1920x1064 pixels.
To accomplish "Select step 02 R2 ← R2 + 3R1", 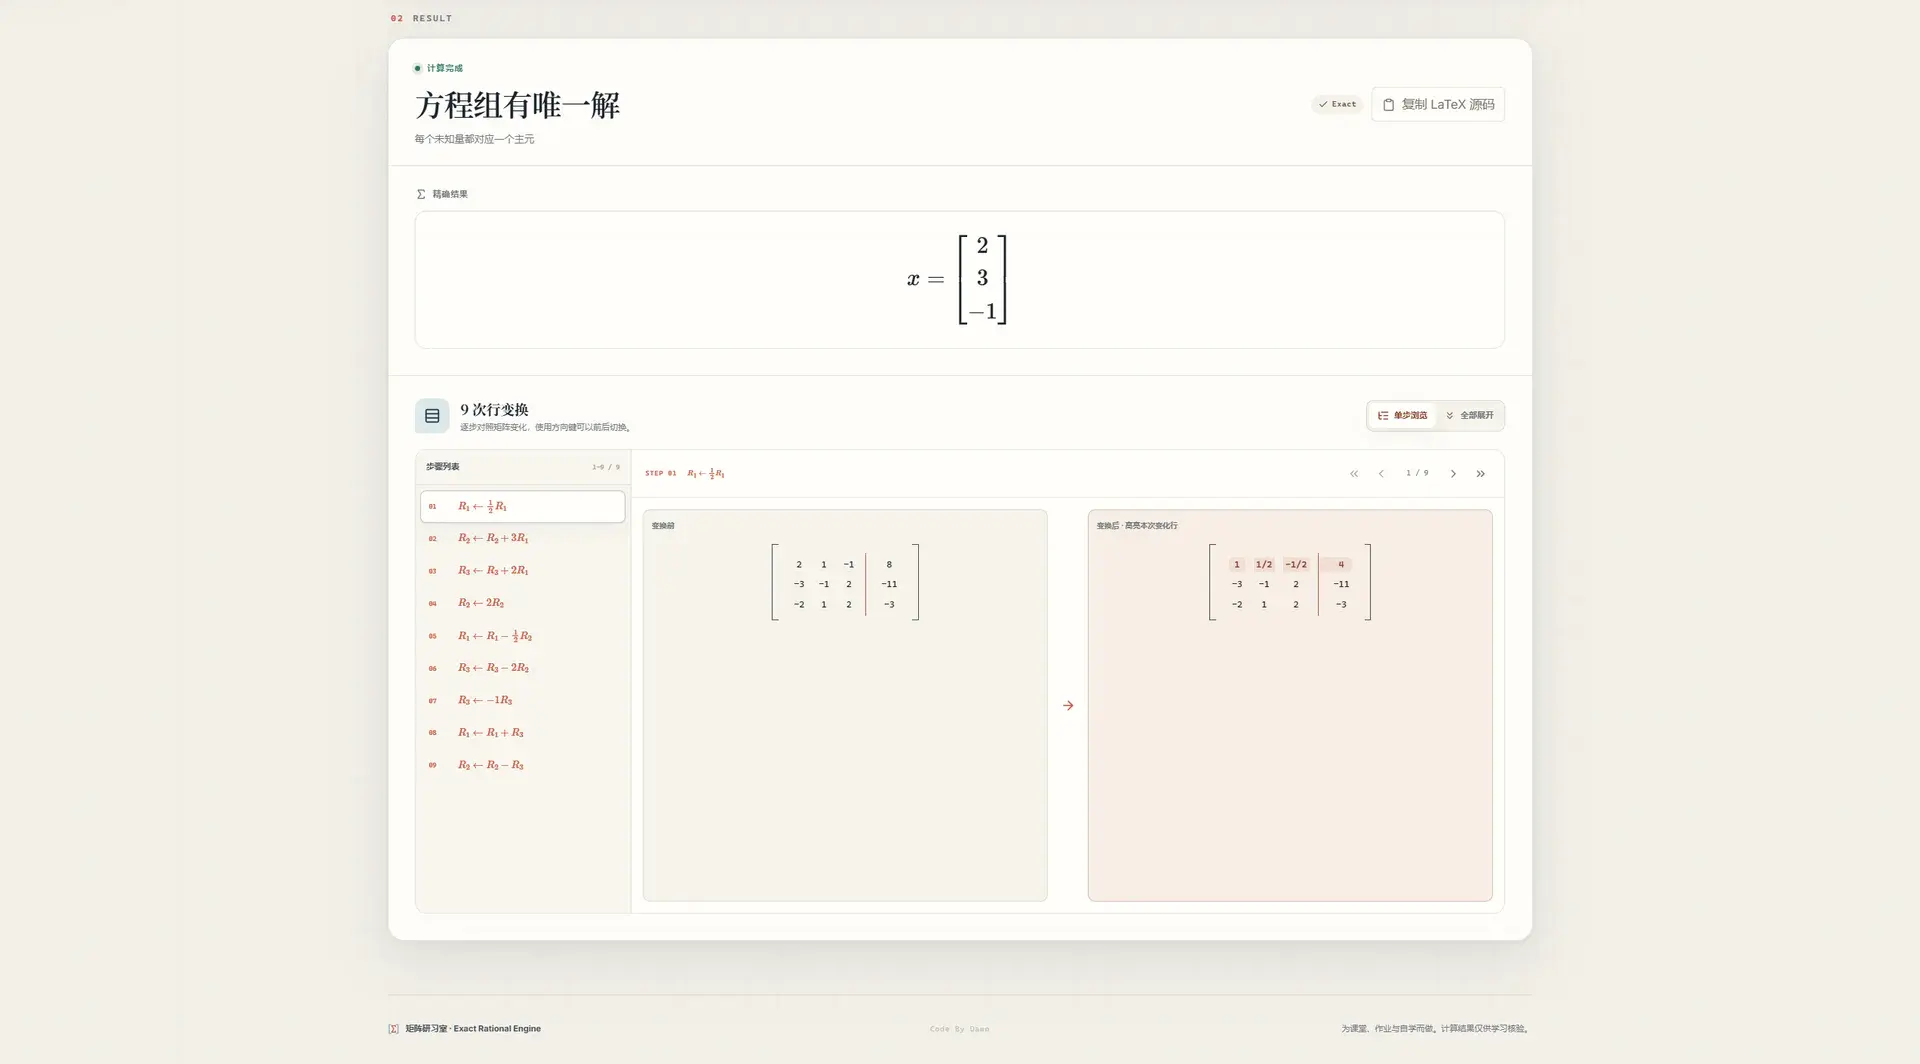I will pyautogui.click(x=522, y=538).
